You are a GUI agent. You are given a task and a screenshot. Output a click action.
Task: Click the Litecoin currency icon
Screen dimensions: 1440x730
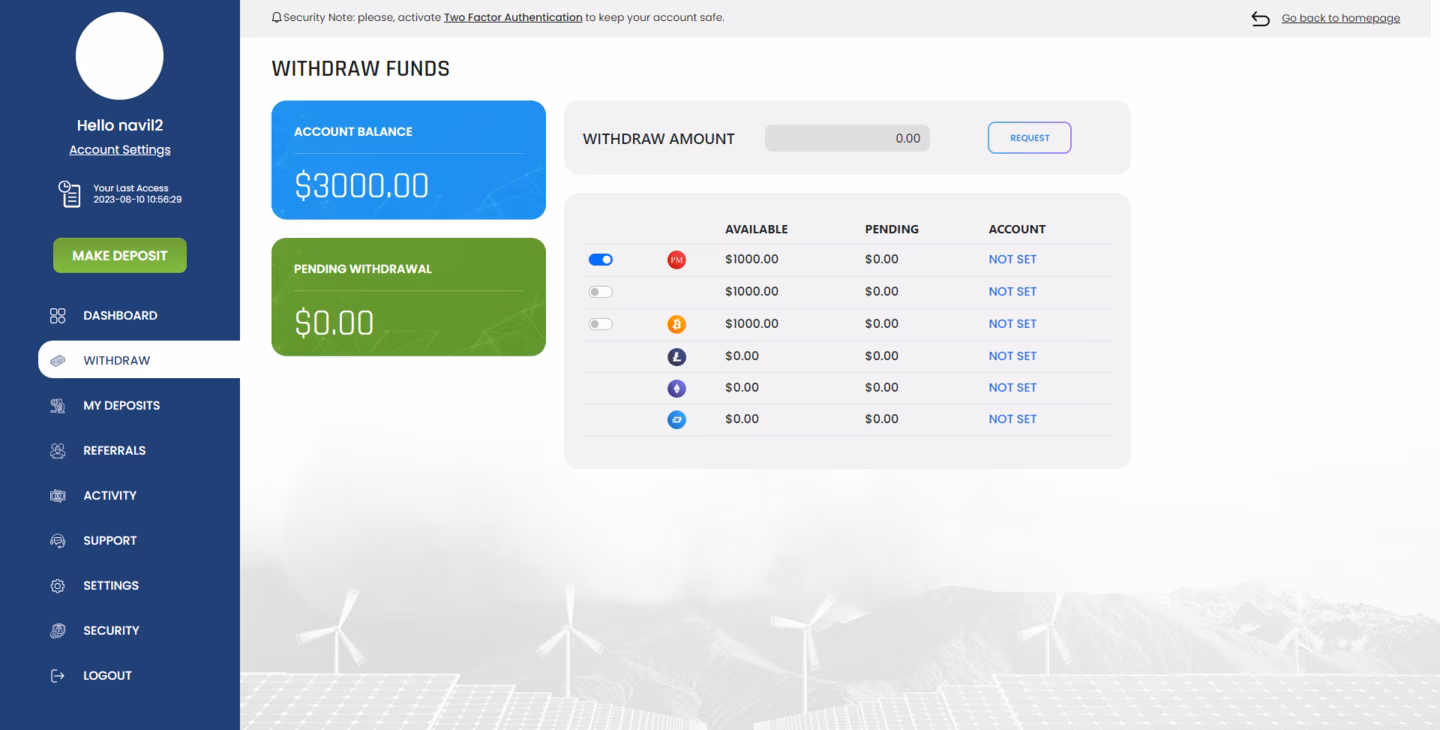click(x=676, y=356)
